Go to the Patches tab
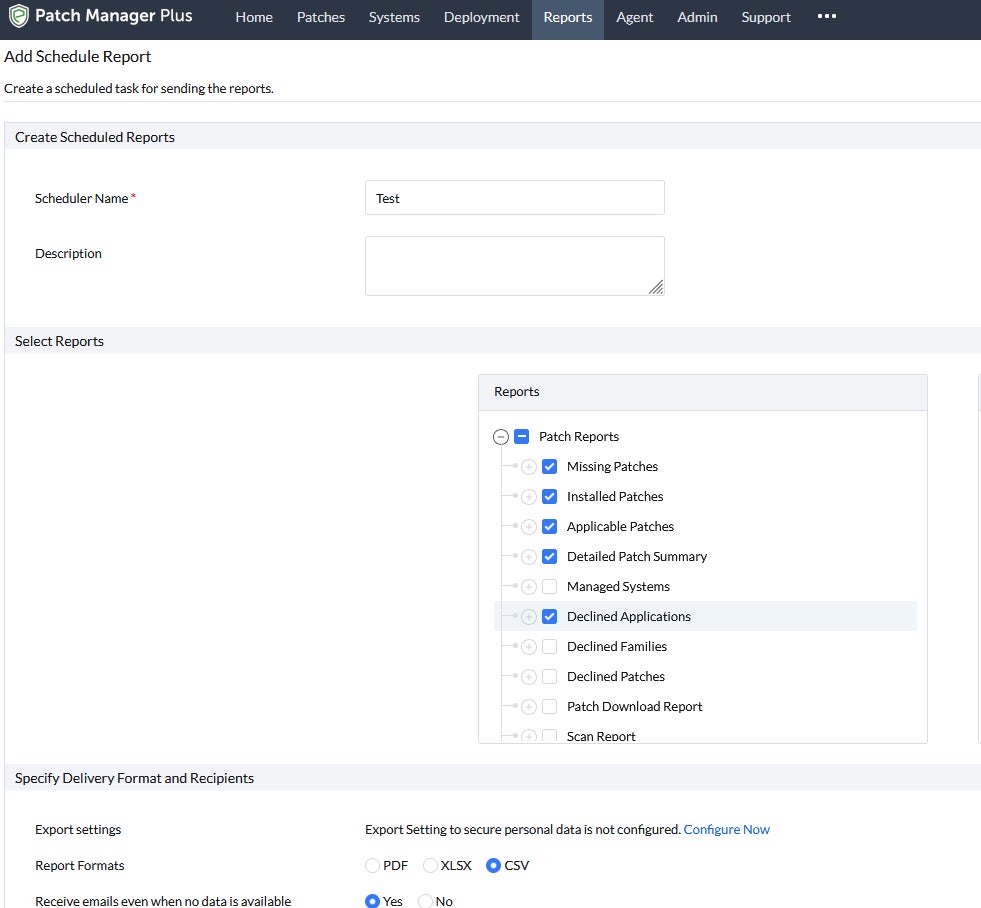 [x=321, y=18]
